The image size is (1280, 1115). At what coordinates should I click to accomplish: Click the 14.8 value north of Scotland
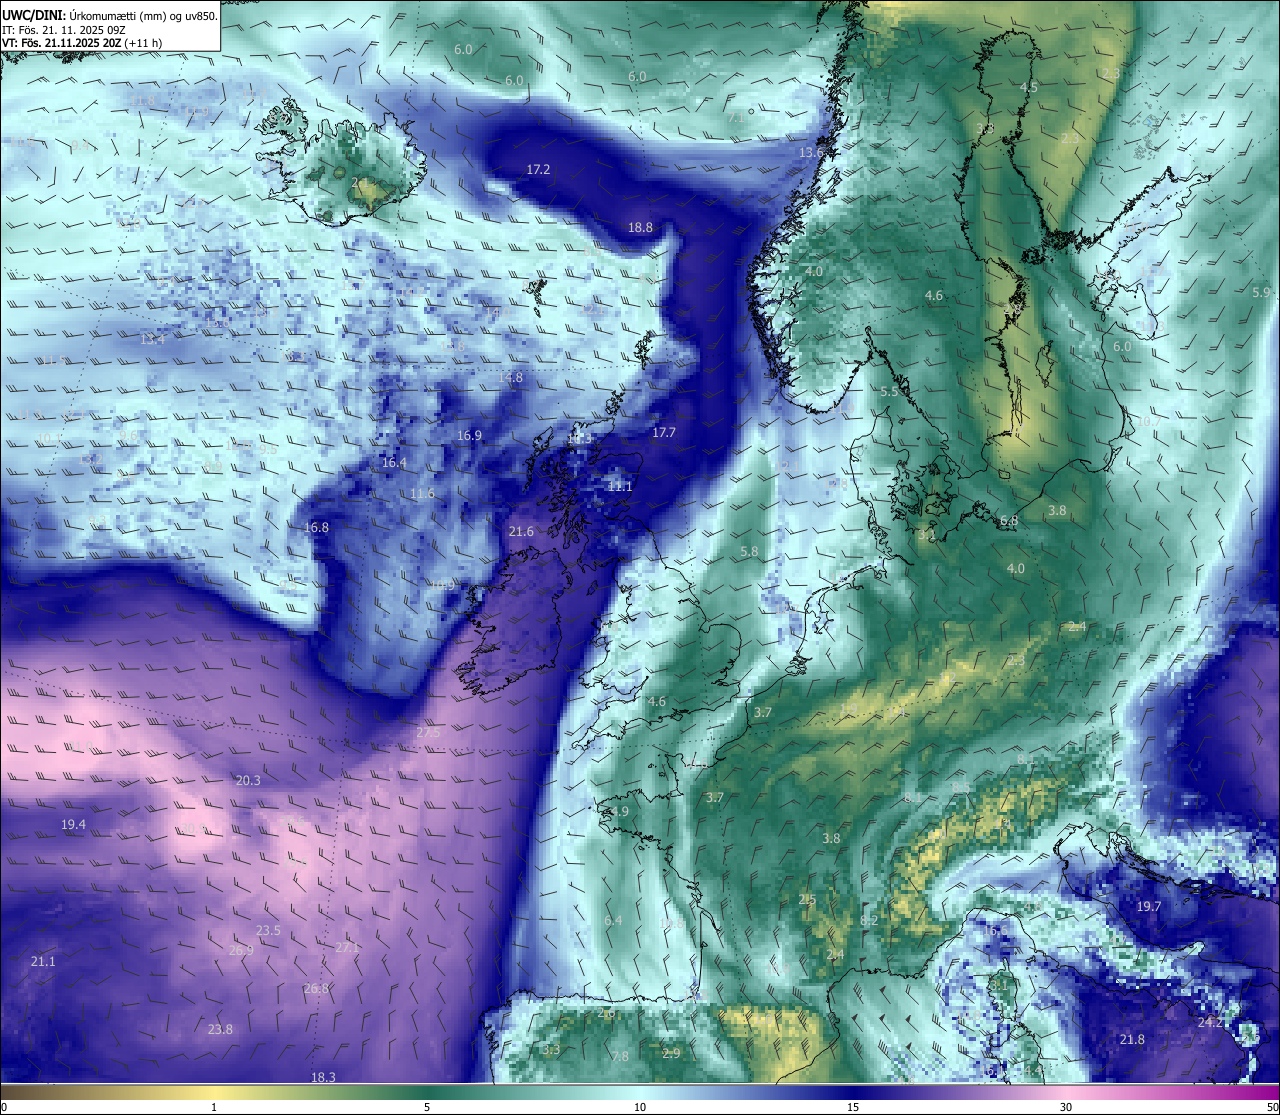click(x=510, y=378)
